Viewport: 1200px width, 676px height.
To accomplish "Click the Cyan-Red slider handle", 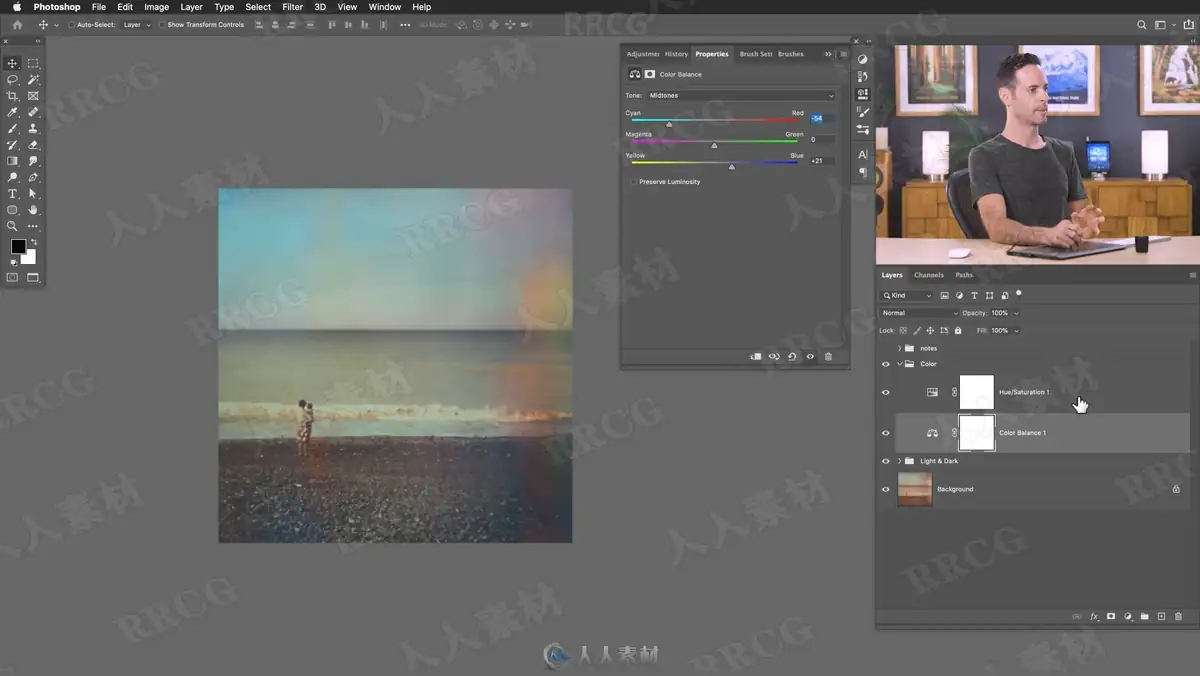I will [669, 124].
